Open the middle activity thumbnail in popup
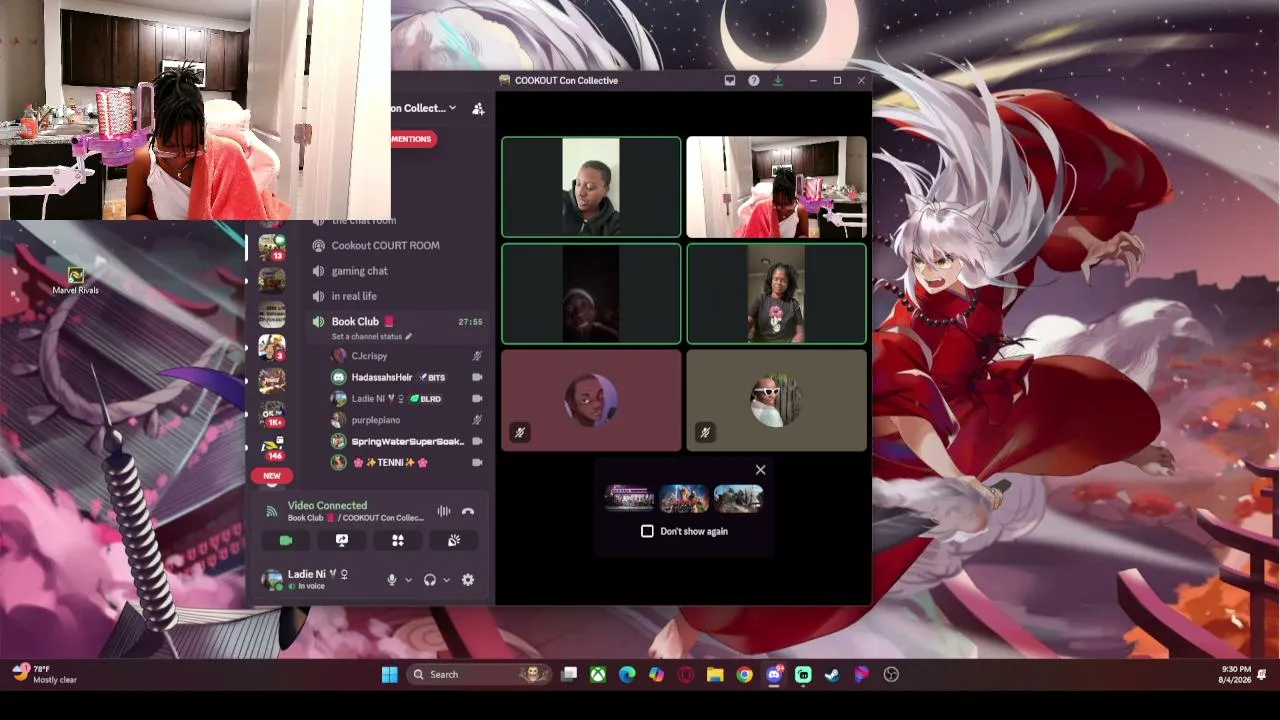The image size is (1280, 720). pyautogui.click(x=684, y=498)
